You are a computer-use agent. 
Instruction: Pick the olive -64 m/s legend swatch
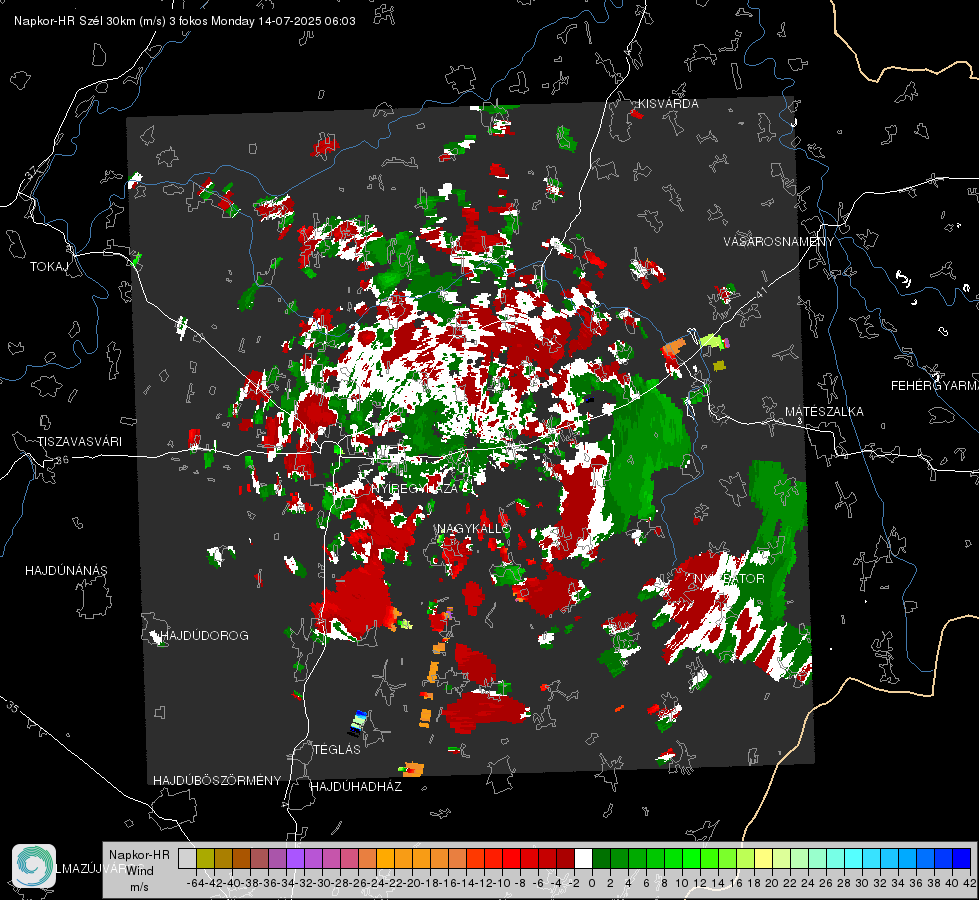205,859
